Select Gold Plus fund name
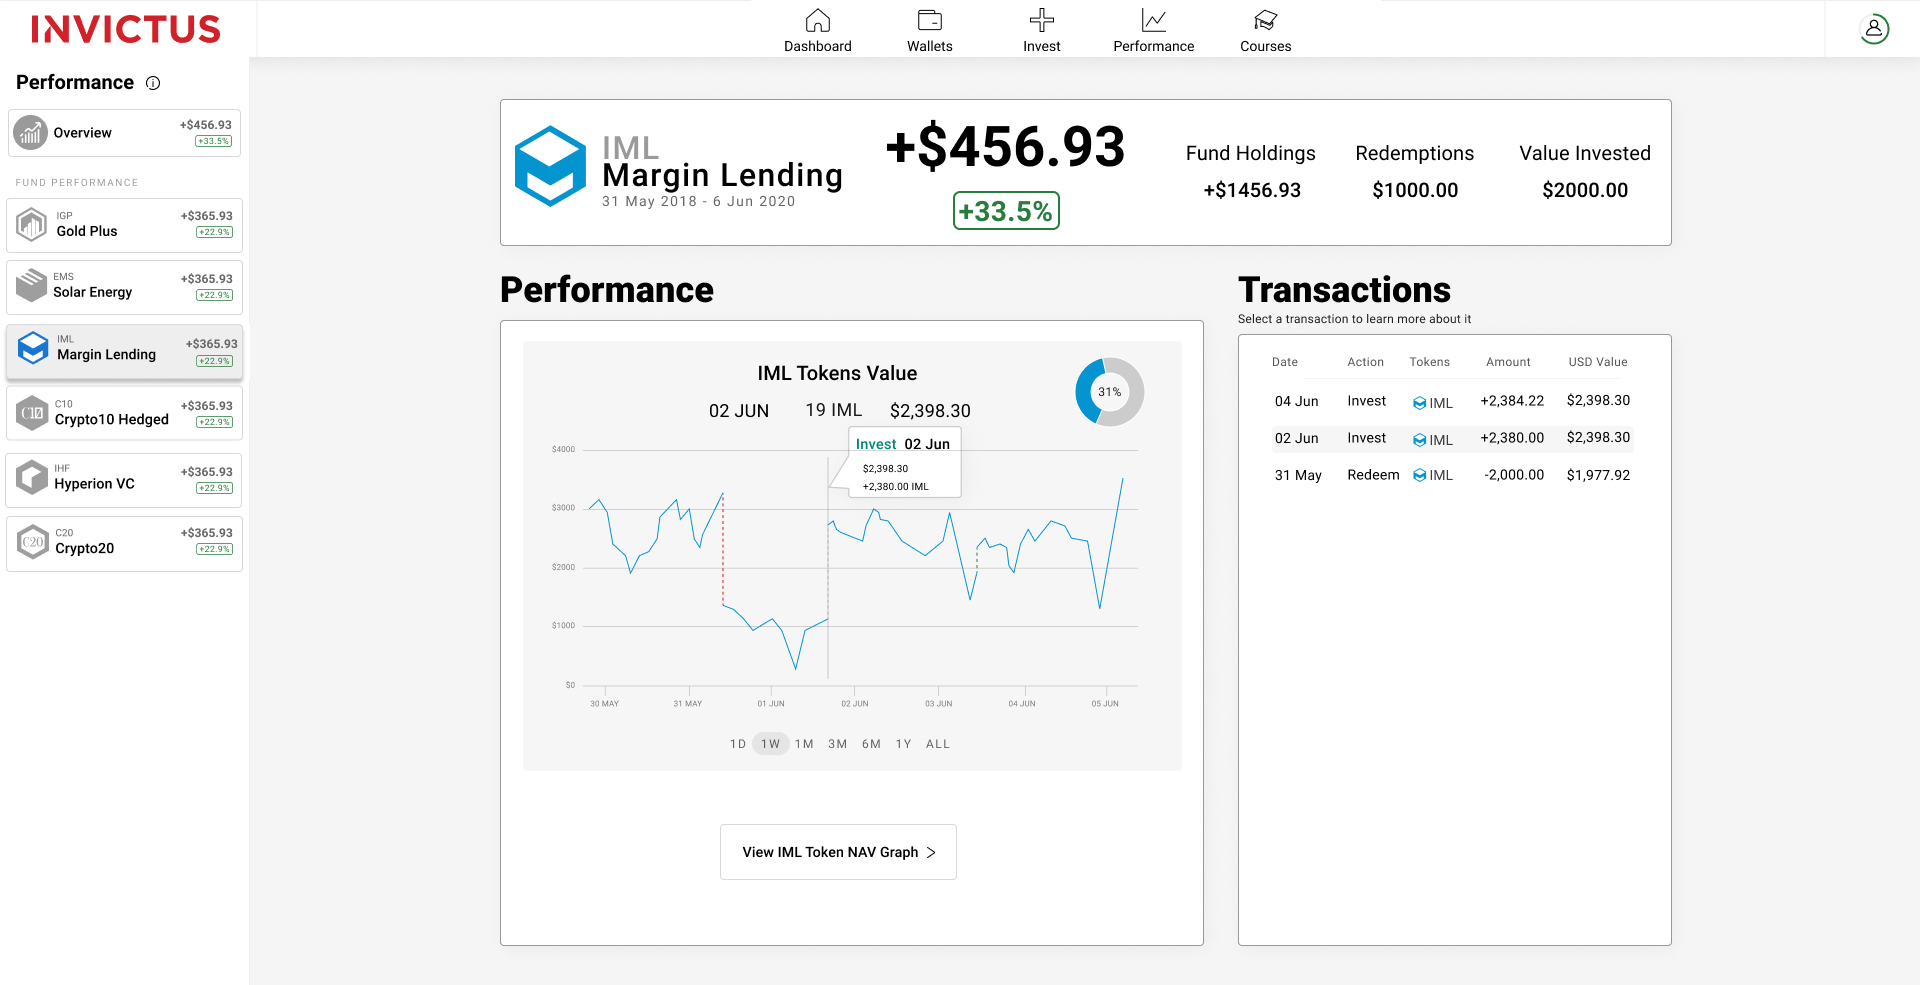The height and width of the screenshot is (985, 1920). click(x=87, y=231)
